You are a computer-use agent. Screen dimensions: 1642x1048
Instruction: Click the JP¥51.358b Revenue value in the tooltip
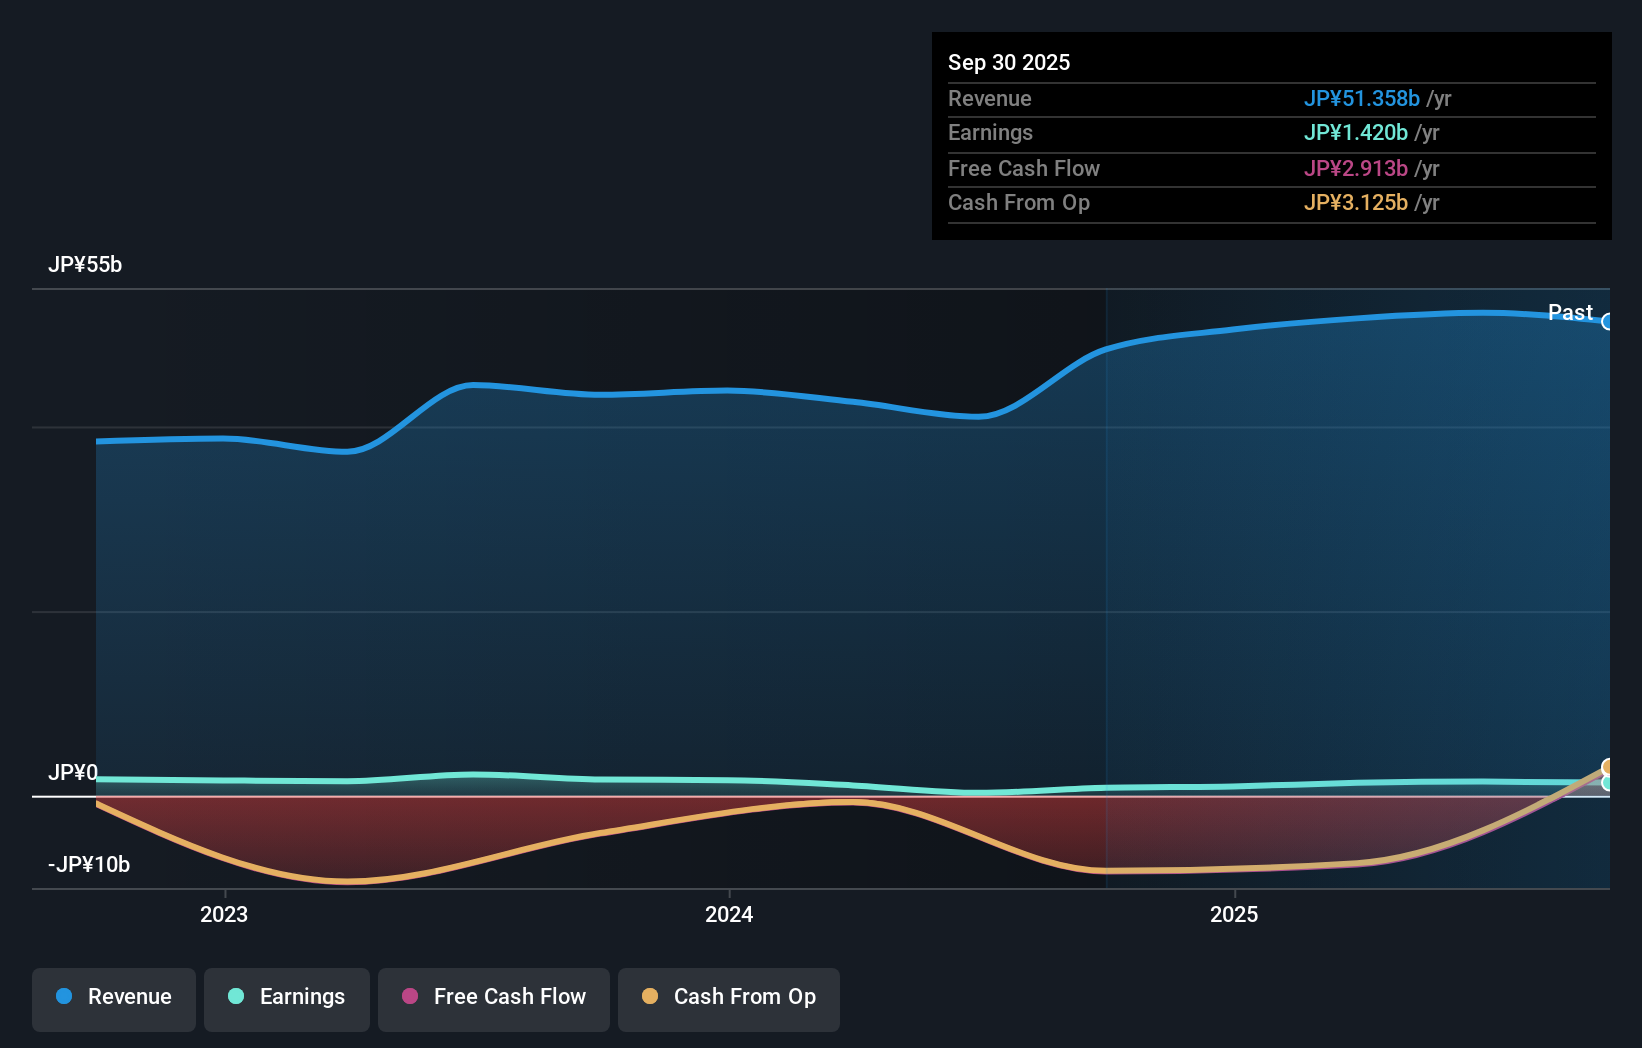(x=1362, y=98)
